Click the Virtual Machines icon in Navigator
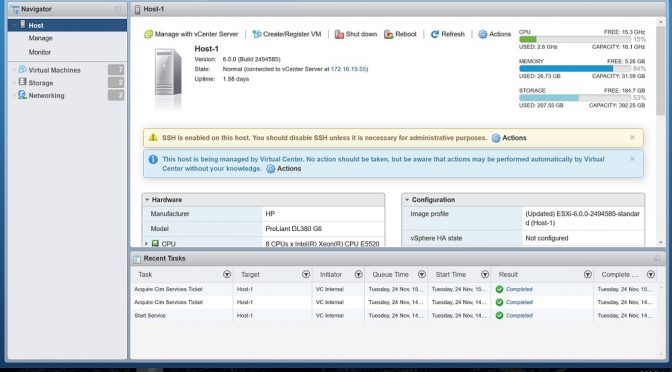Viewport: 672px width, 372px height. pyautogui.click(x=22, y=69)
